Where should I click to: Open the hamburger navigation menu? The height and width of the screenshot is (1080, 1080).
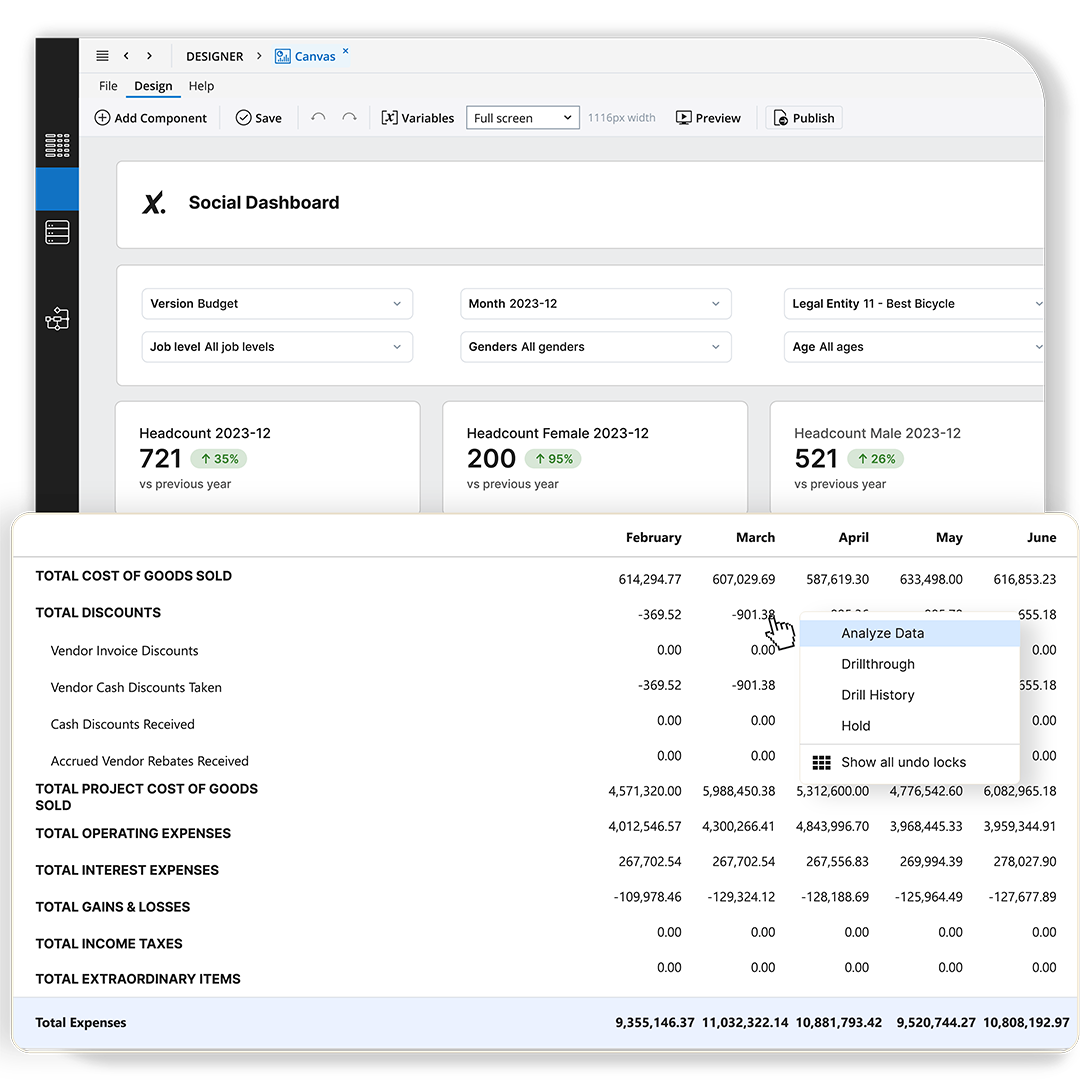coord(102,56)
